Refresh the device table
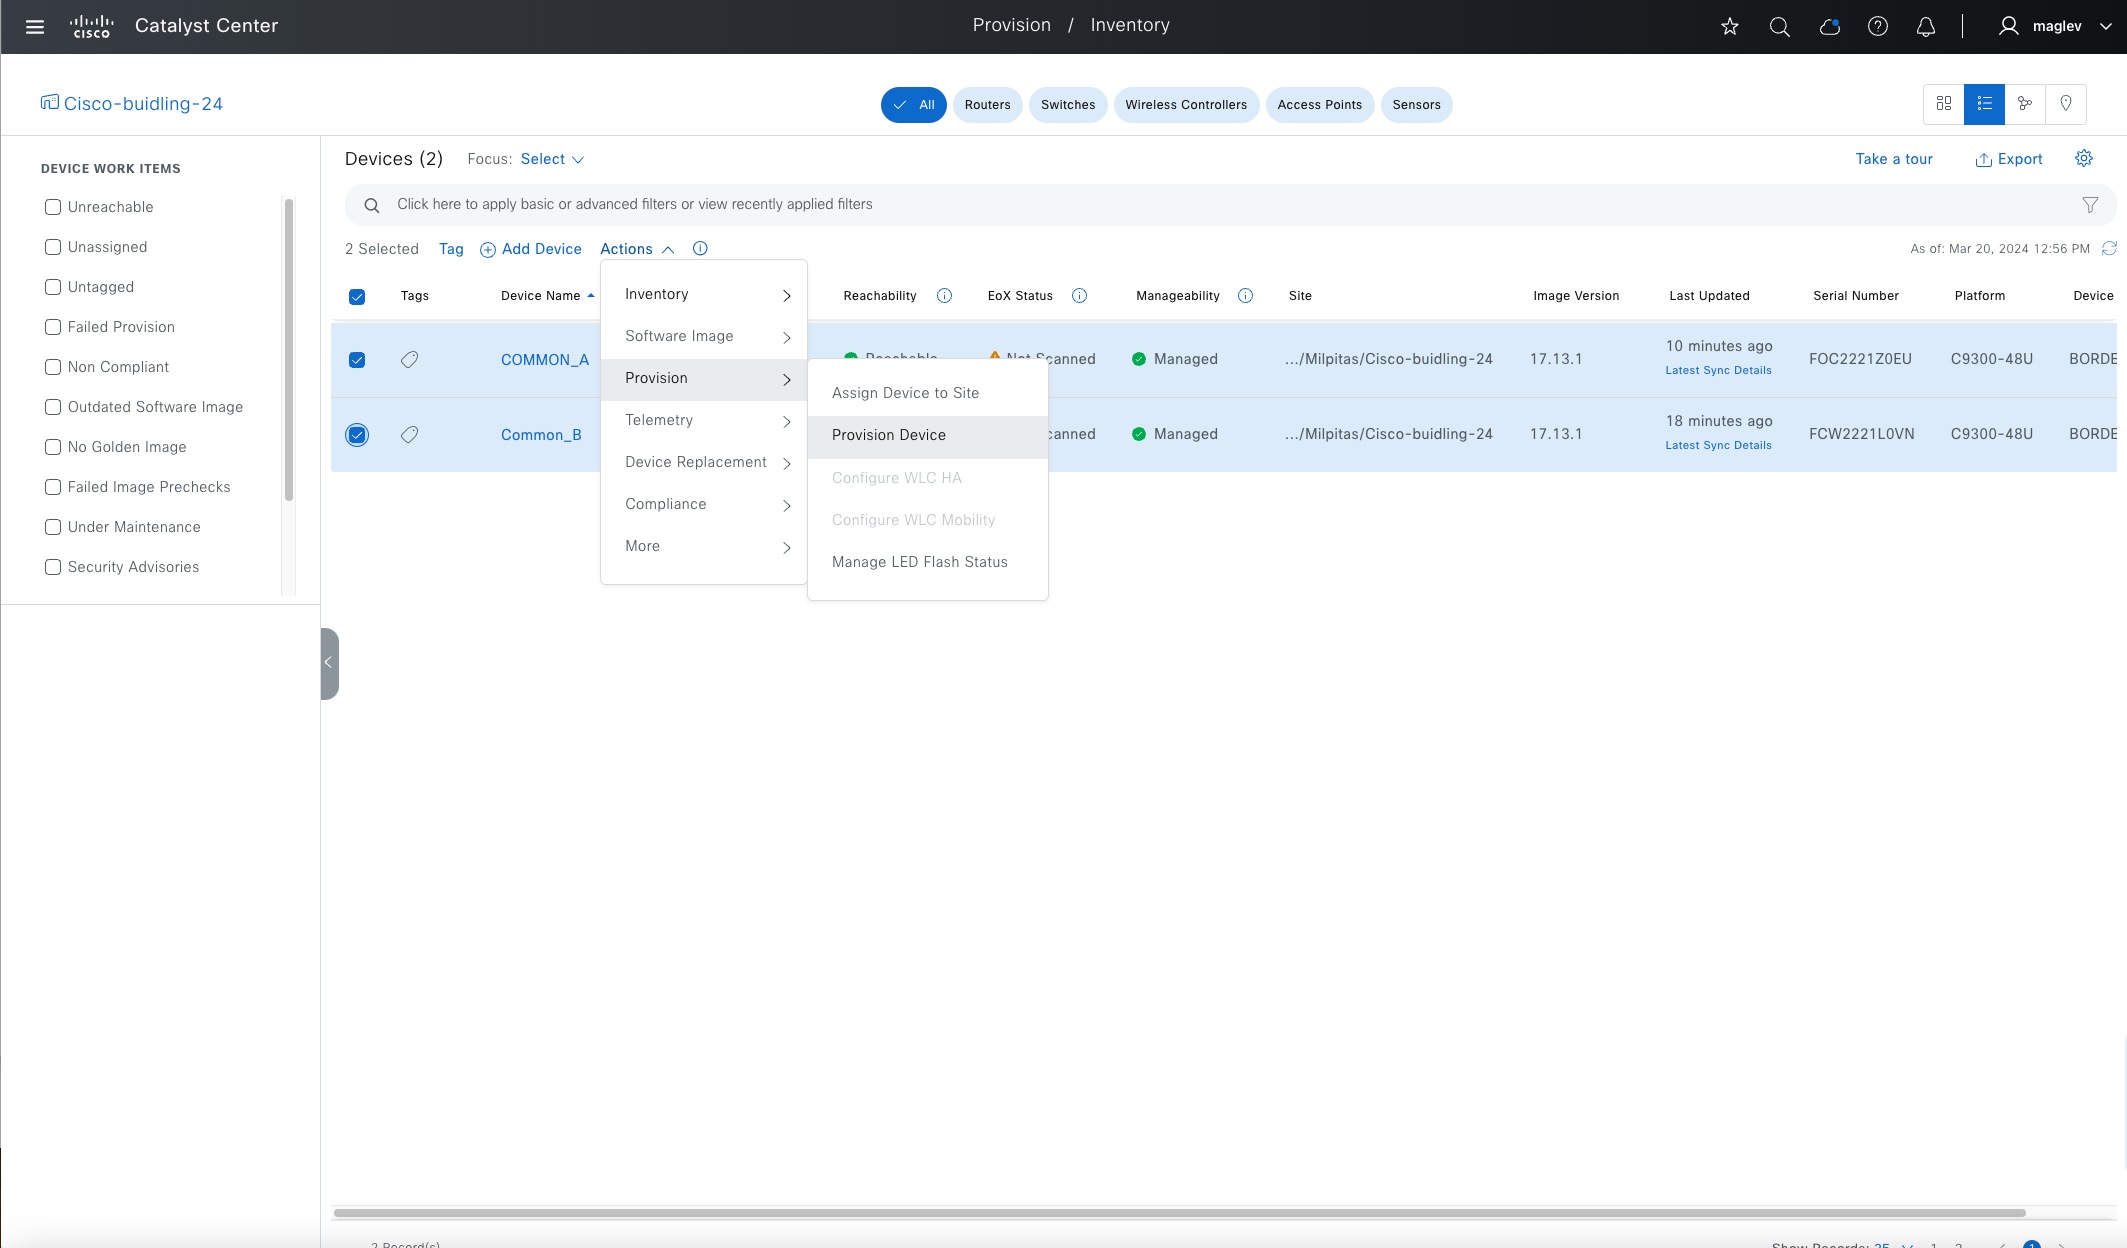Viewport: 2127px width, 1248px height. 2109,248
